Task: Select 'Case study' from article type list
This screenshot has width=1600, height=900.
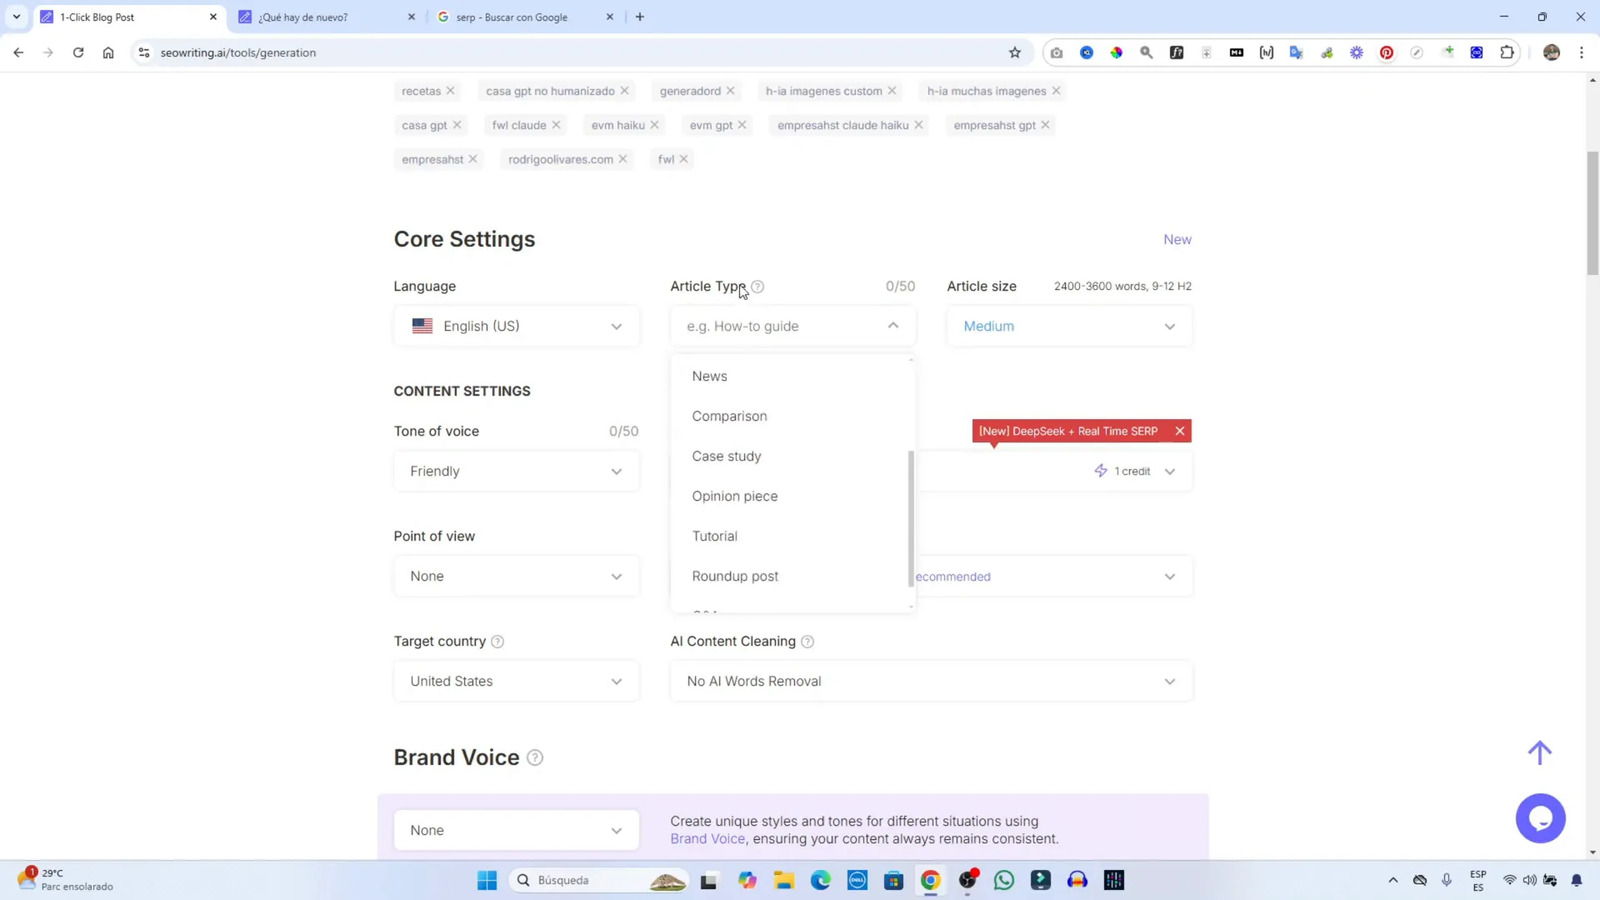Action: point(727,456)
